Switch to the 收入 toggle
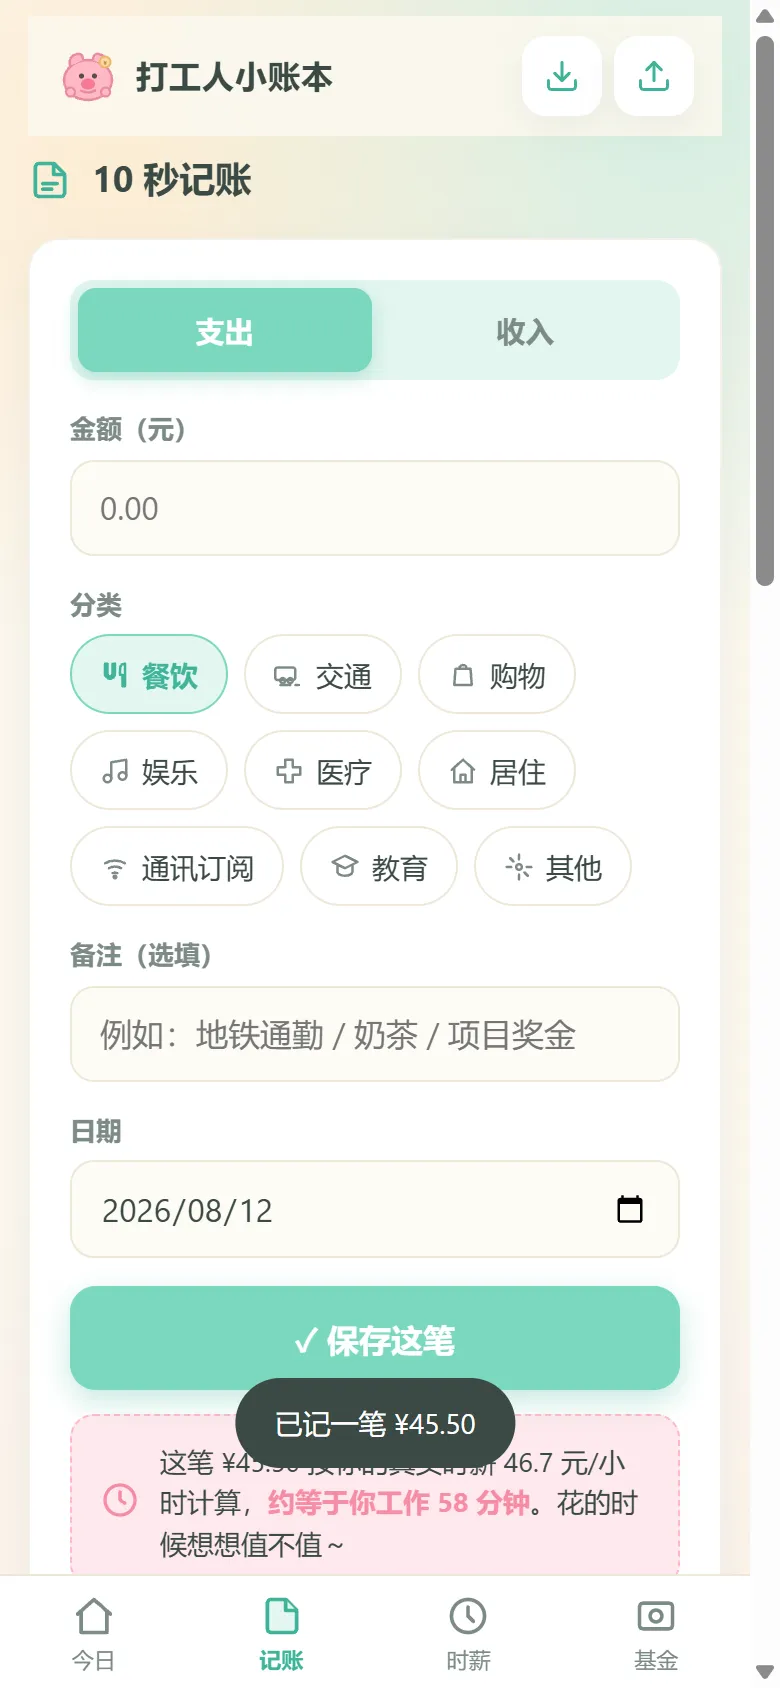The height and width of the screenshot is (1688, 780). point(526,331)
